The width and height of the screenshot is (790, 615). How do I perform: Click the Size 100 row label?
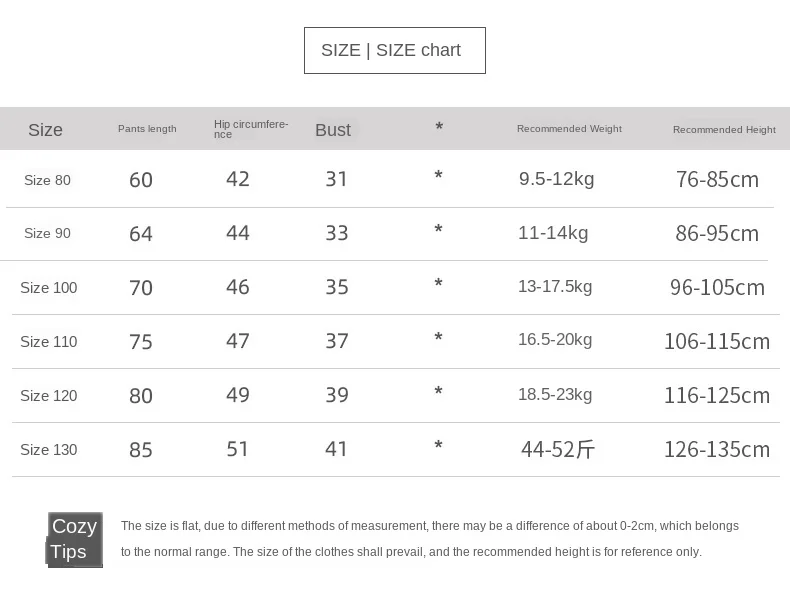[49, 288]
